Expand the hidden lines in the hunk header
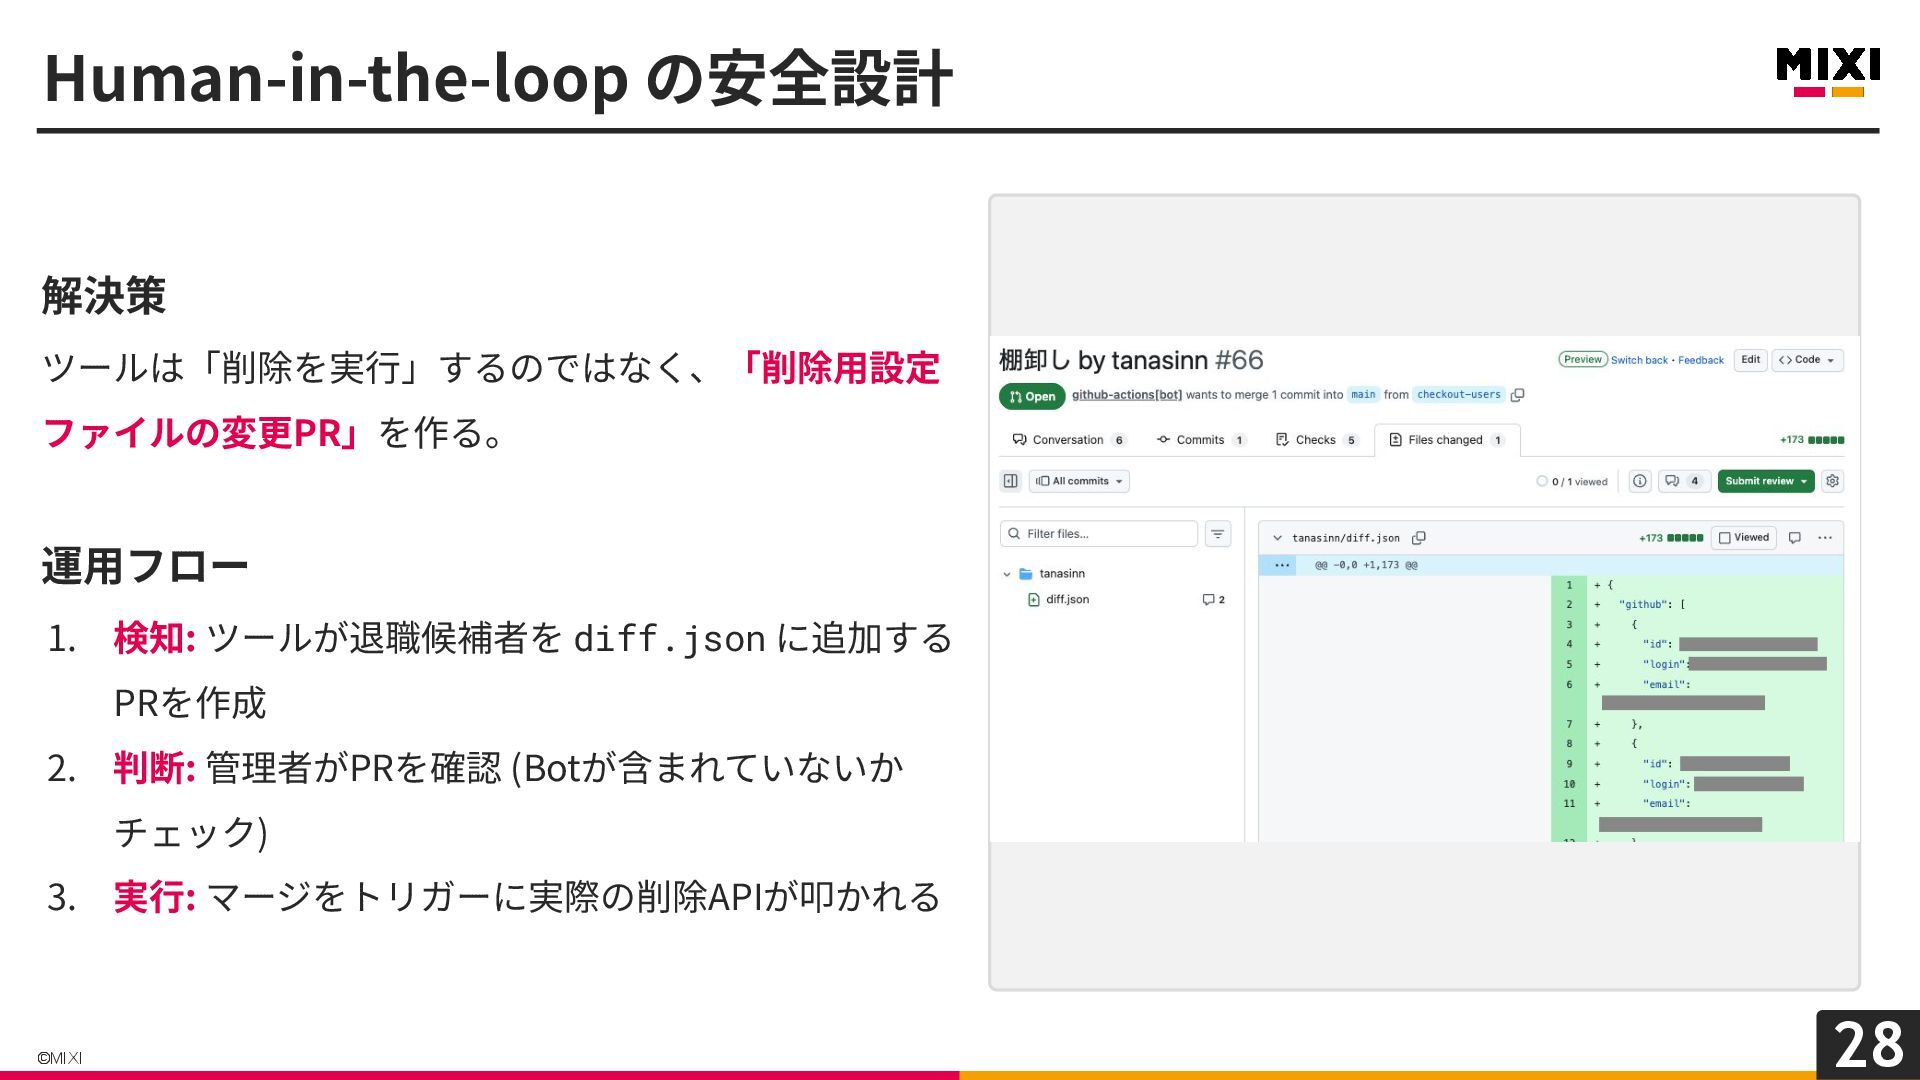The width and height of the screenshot is (1920, 1080). coord(1281,565)
